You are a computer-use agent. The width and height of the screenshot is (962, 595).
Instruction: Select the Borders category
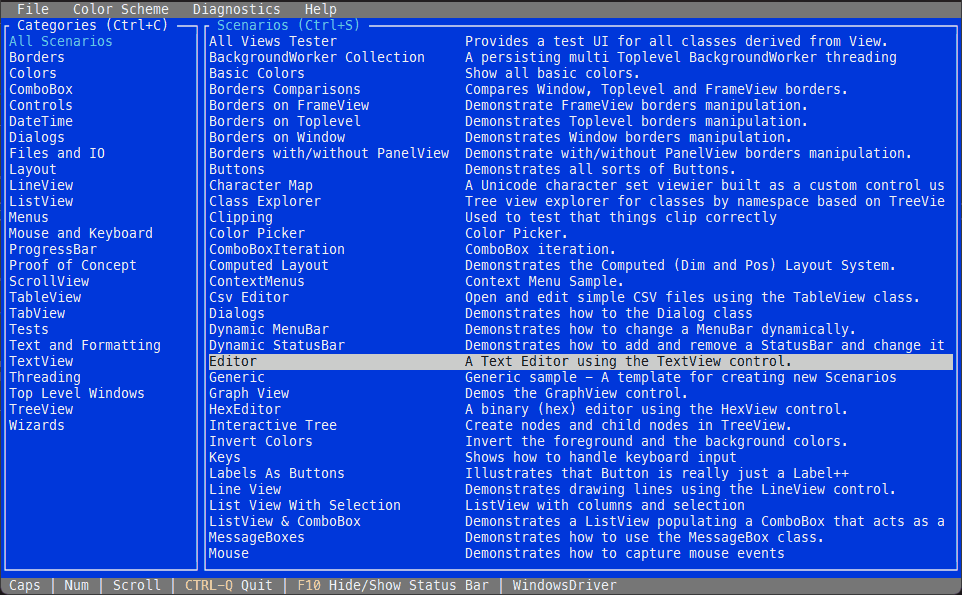pyautogui.click(x=36, y=57)
